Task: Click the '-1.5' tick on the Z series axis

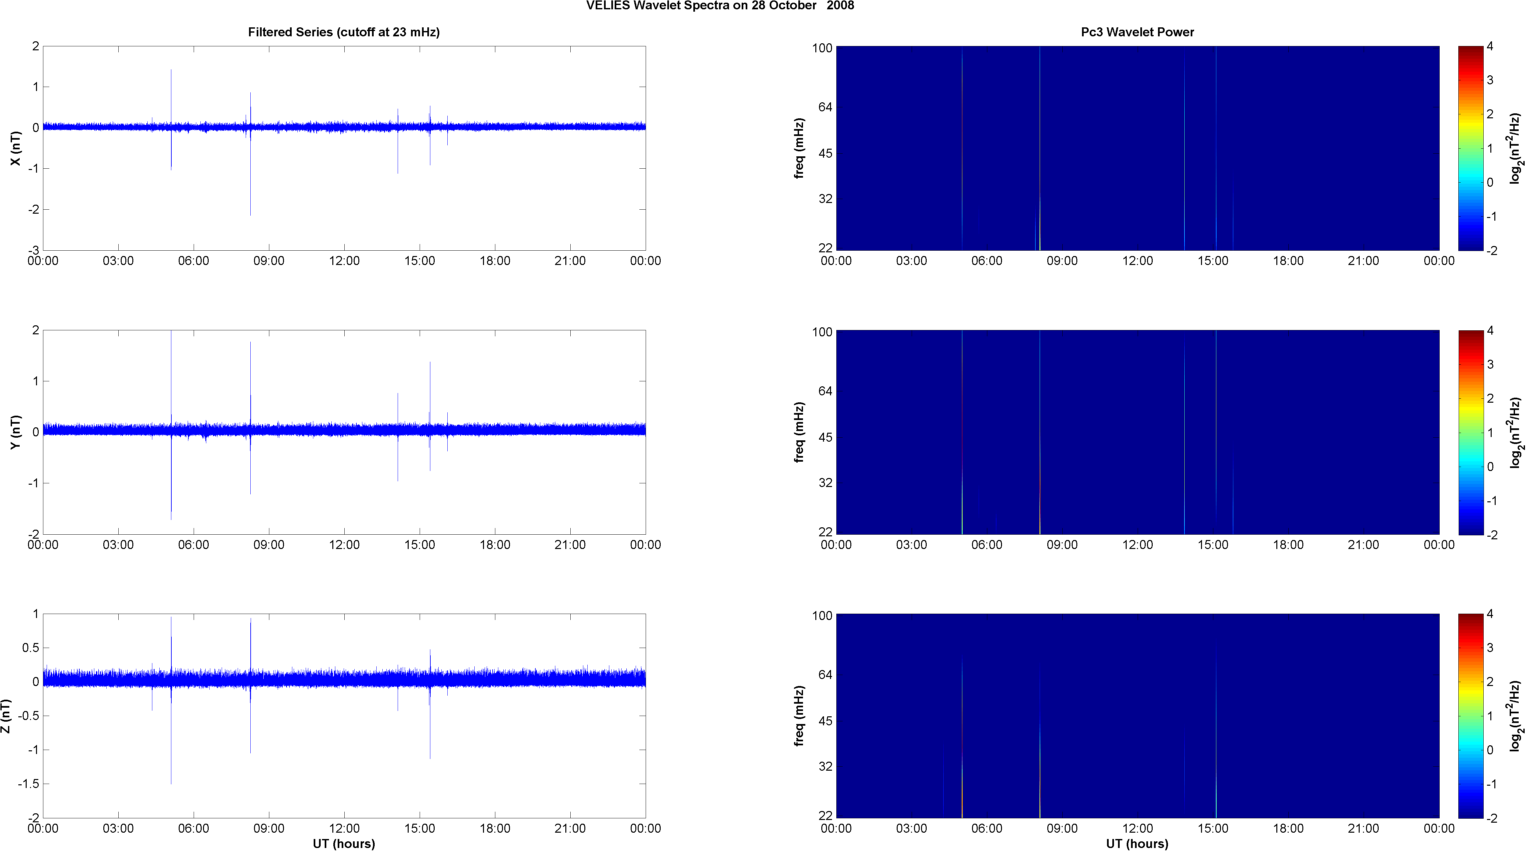Action: (28, 784)
